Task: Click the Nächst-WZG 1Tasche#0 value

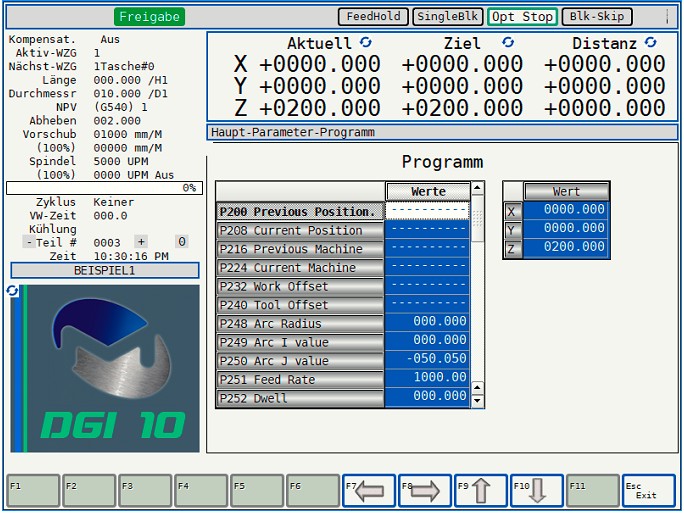Action: tap(124, 66)
